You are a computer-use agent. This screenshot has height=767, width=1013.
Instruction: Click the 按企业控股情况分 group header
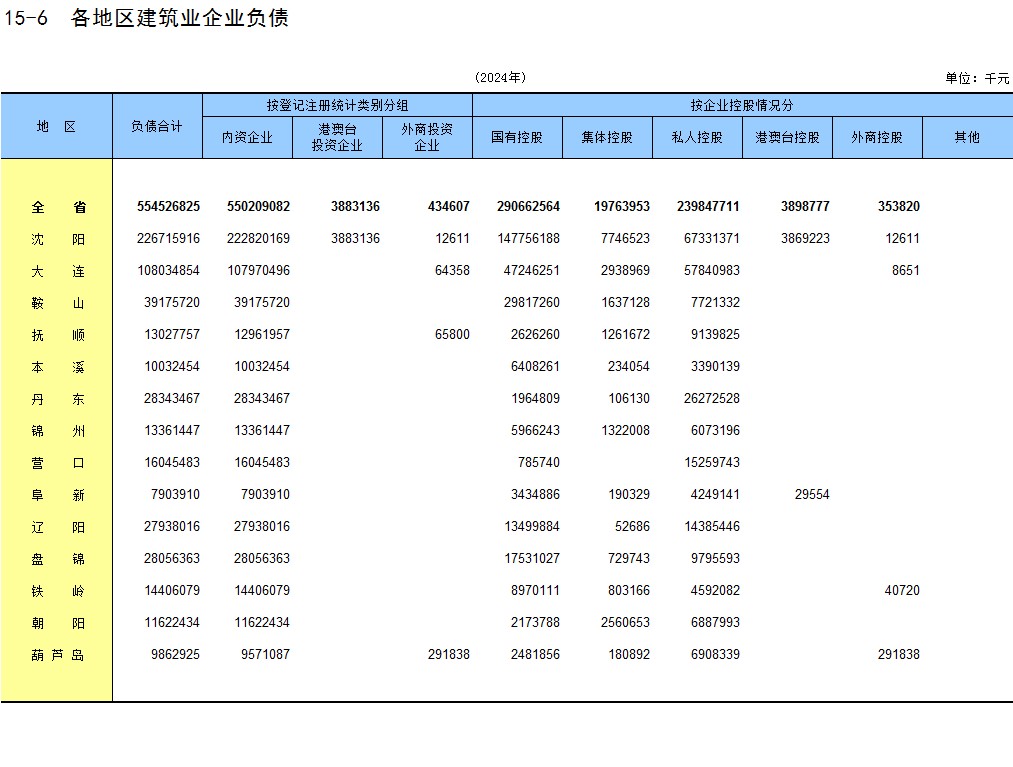coord(742,105)
